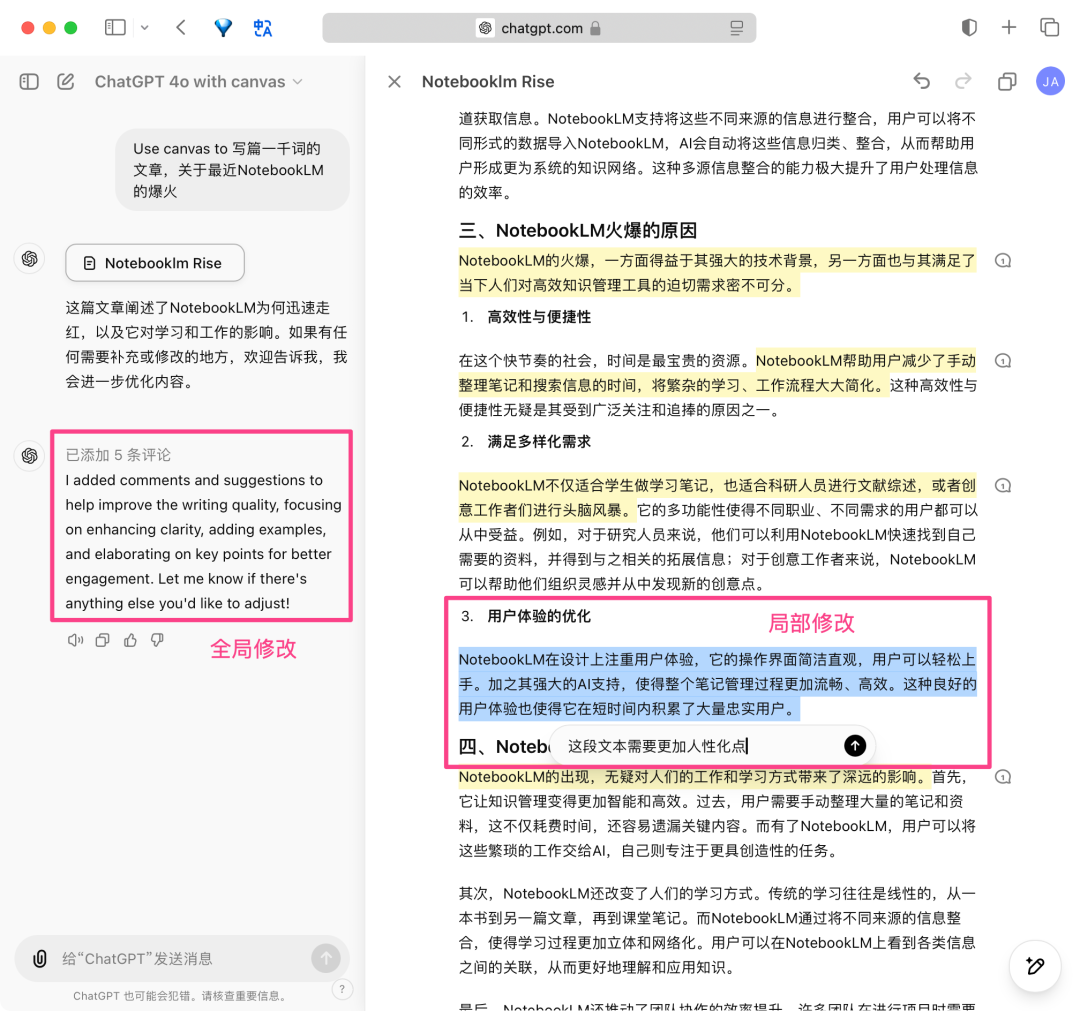1080x1011 pixels.
Task: Open the translate extension icon
Action: (x=262, y=28)
